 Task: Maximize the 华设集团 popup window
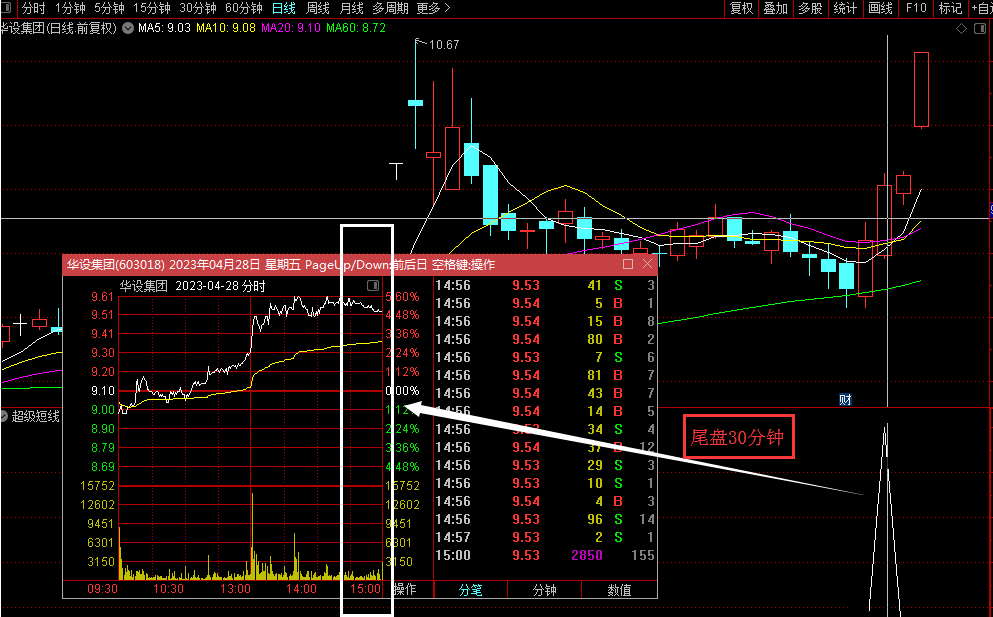pos(628,264)
